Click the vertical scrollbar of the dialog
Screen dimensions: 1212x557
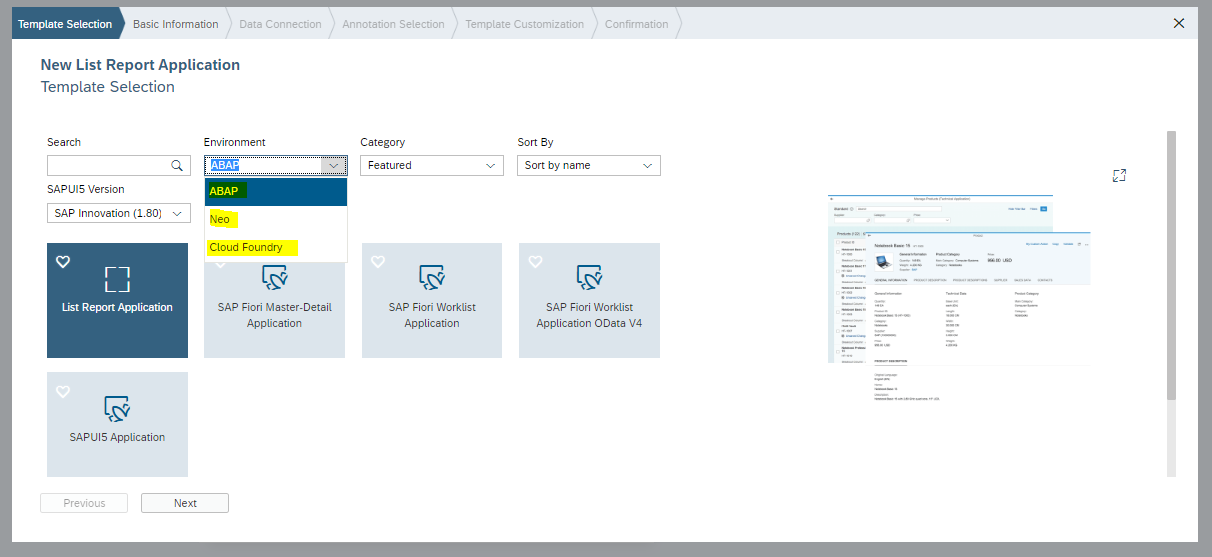[1171, 265]
